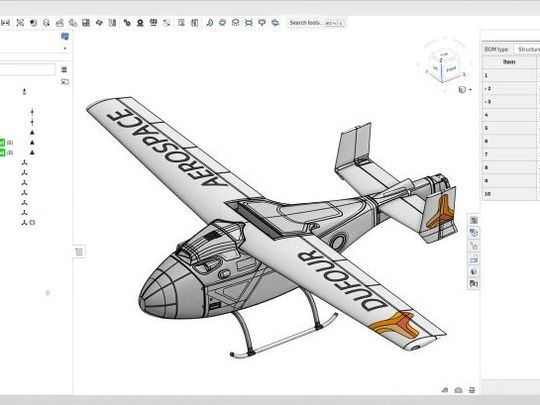Click the folder-like icon below the list view icon
This screenshot has width=540, height=405.
tap(64, 82)
